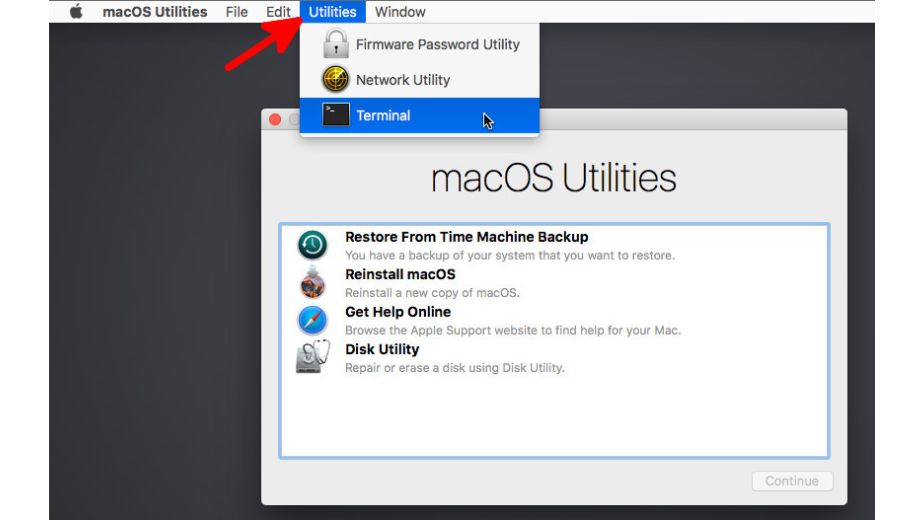This screenshot has width=924, height=520.
Task: Select the Reinstall macOS option
Action: pos(555,283)
